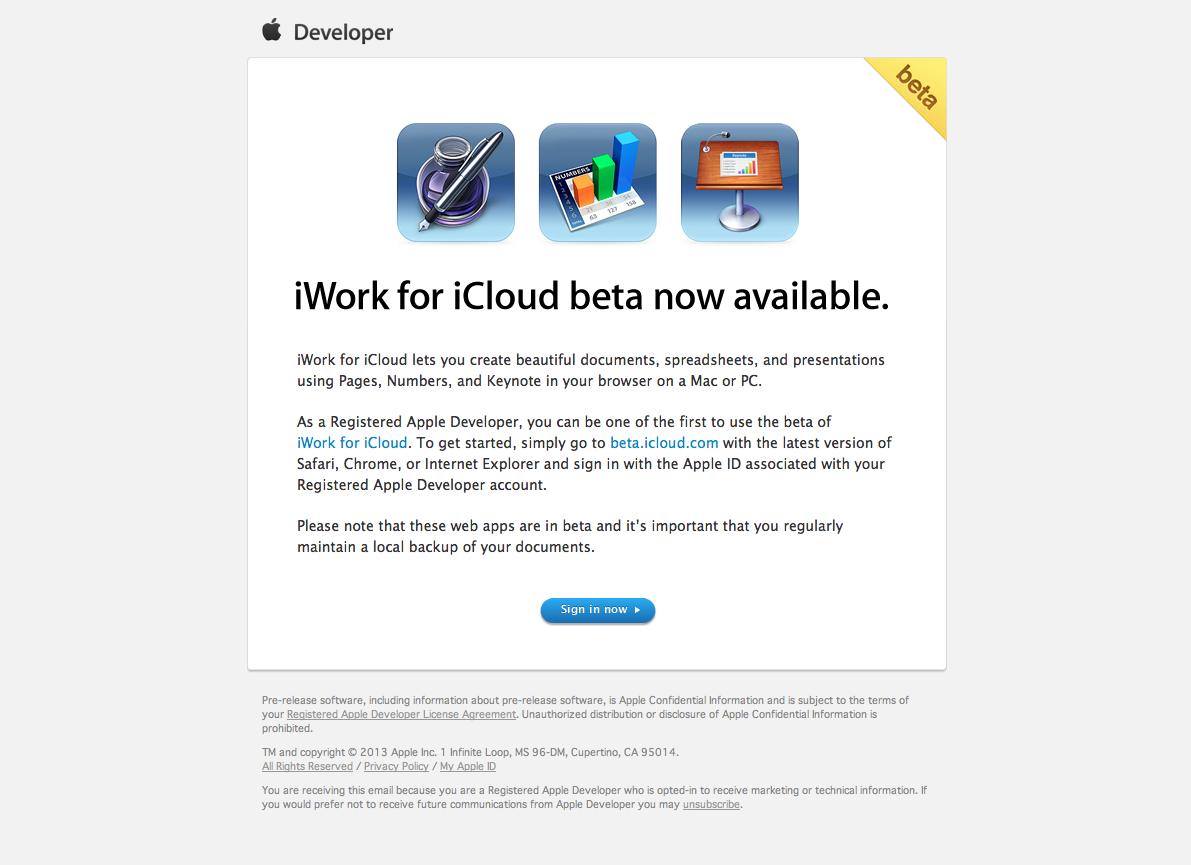Image resolution: width=1191 pixels, height=865 pixels.
Task: Click the yellow beta corner ribbon
Action: point(915,88)
